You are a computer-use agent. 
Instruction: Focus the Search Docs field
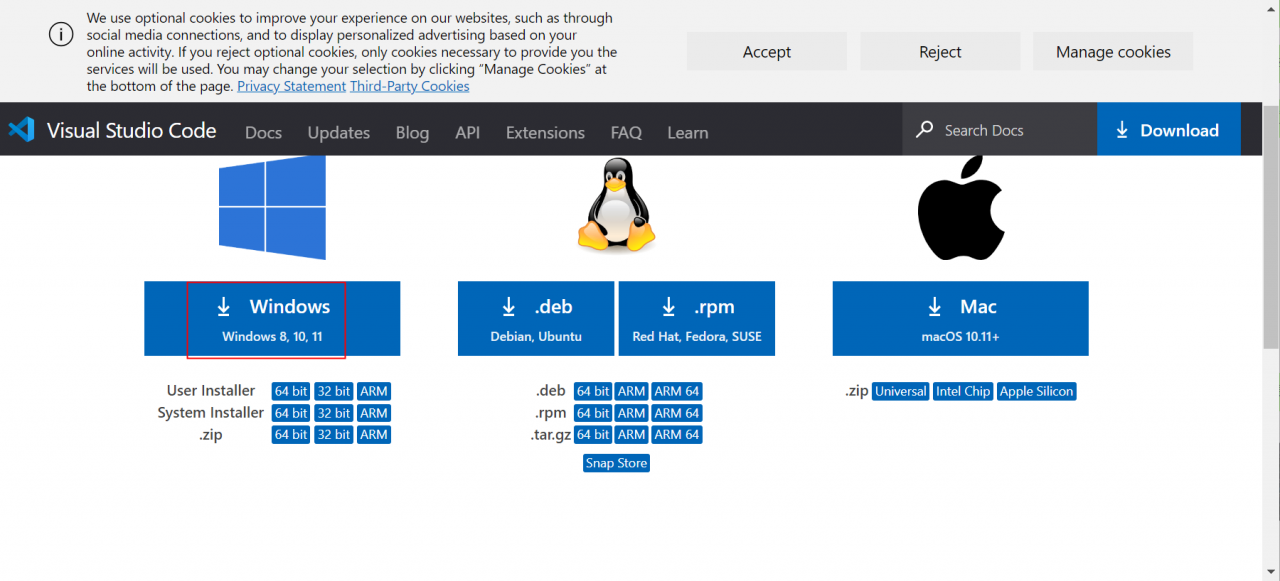click(1000, 130)
